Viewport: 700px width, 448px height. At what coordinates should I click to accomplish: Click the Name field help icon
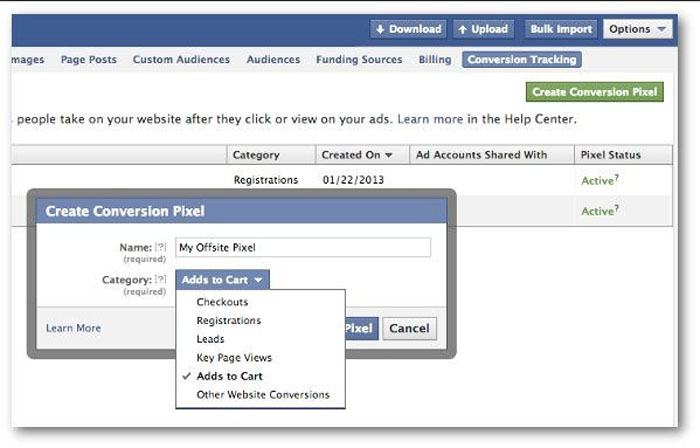pos(160,246)
